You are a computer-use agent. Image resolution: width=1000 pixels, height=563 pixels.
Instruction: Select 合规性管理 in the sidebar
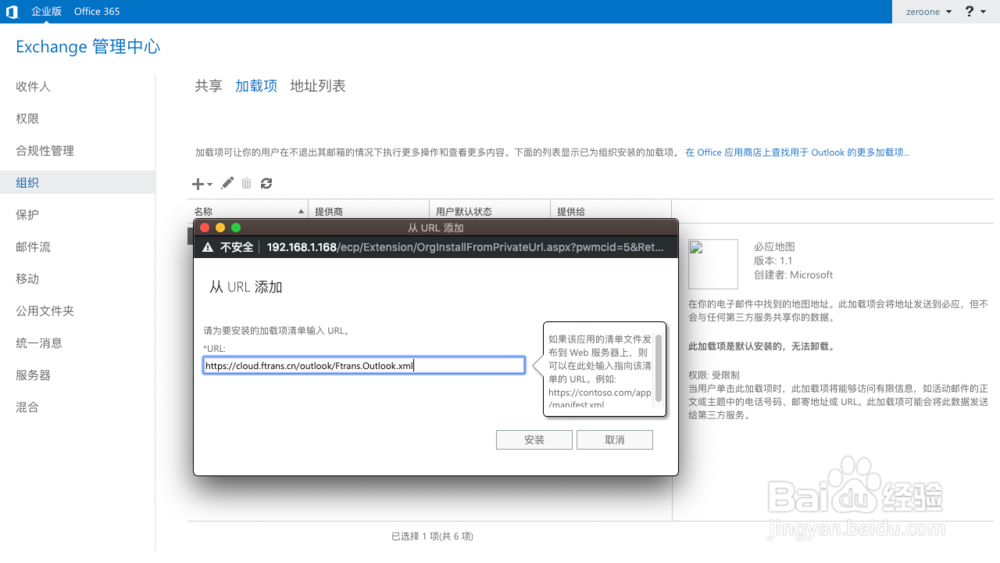click(x=45, y=150)
